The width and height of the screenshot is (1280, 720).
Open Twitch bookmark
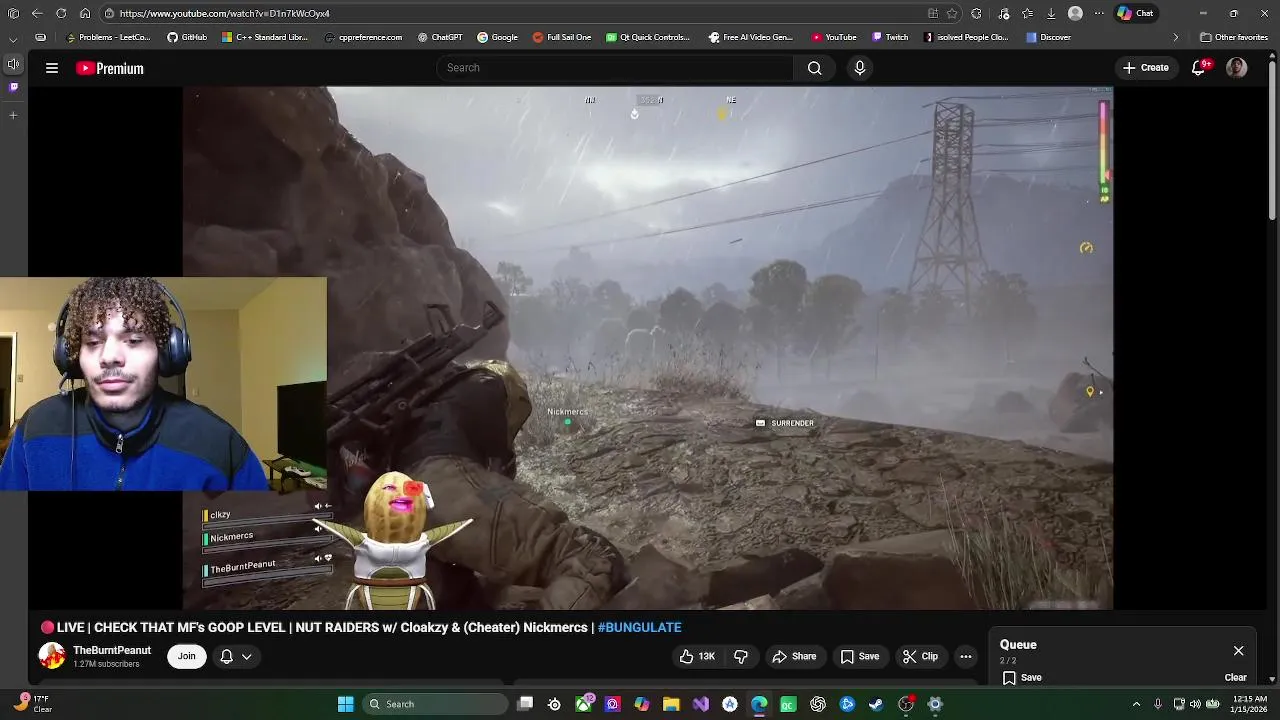[x=890, y=37]
